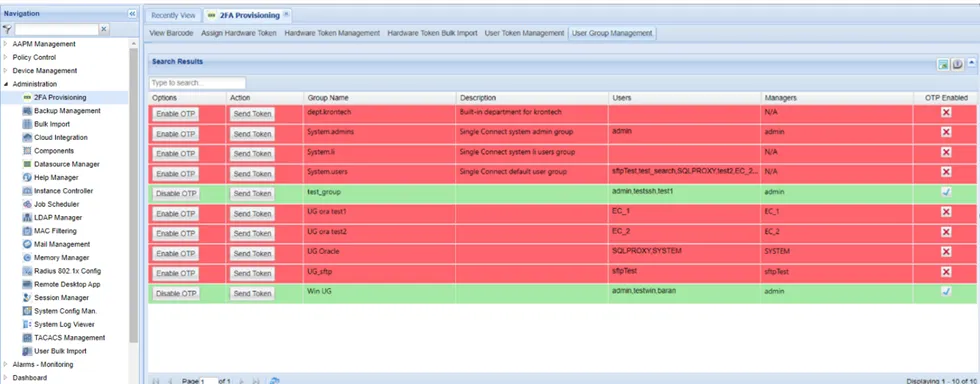Toggle OTP Enabled checkbox for UG_sftp
The height and width of the screenshot is (384, 980).
point(946,271)
